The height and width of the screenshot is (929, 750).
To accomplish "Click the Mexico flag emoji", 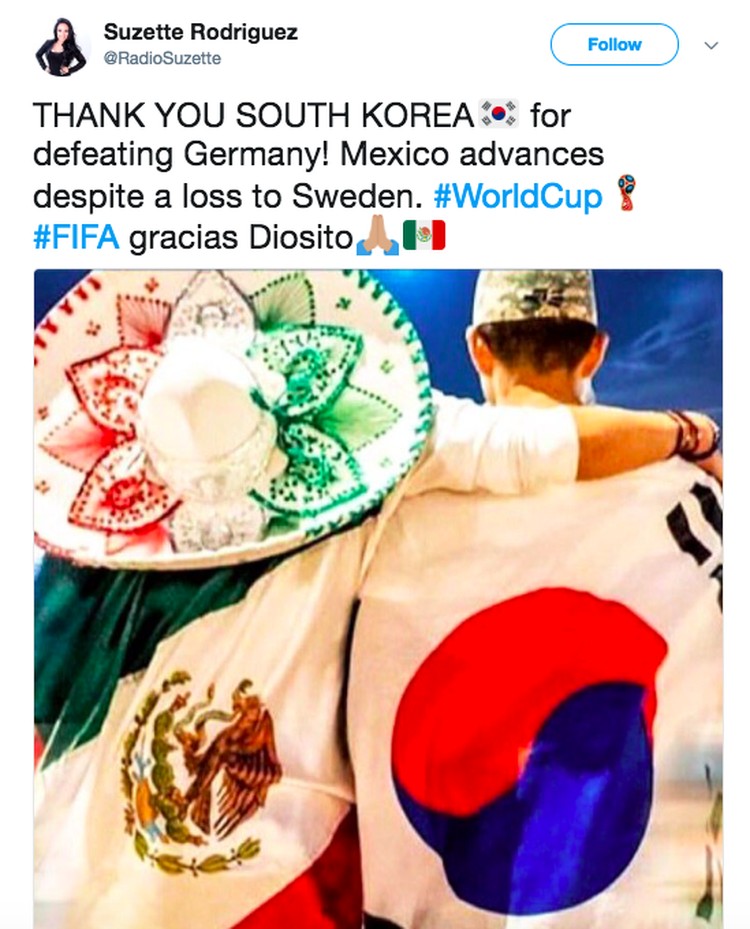I will pos(424,235).
